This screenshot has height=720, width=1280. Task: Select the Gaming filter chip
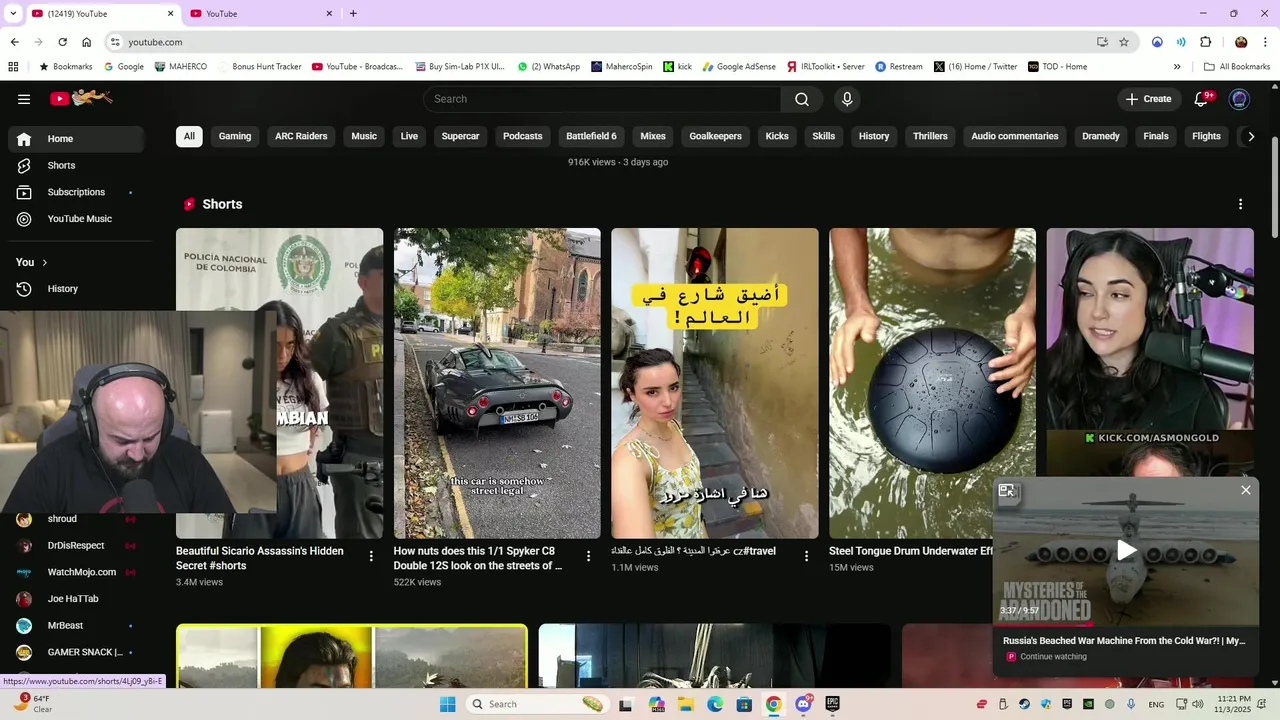click(x=235, y=136)
